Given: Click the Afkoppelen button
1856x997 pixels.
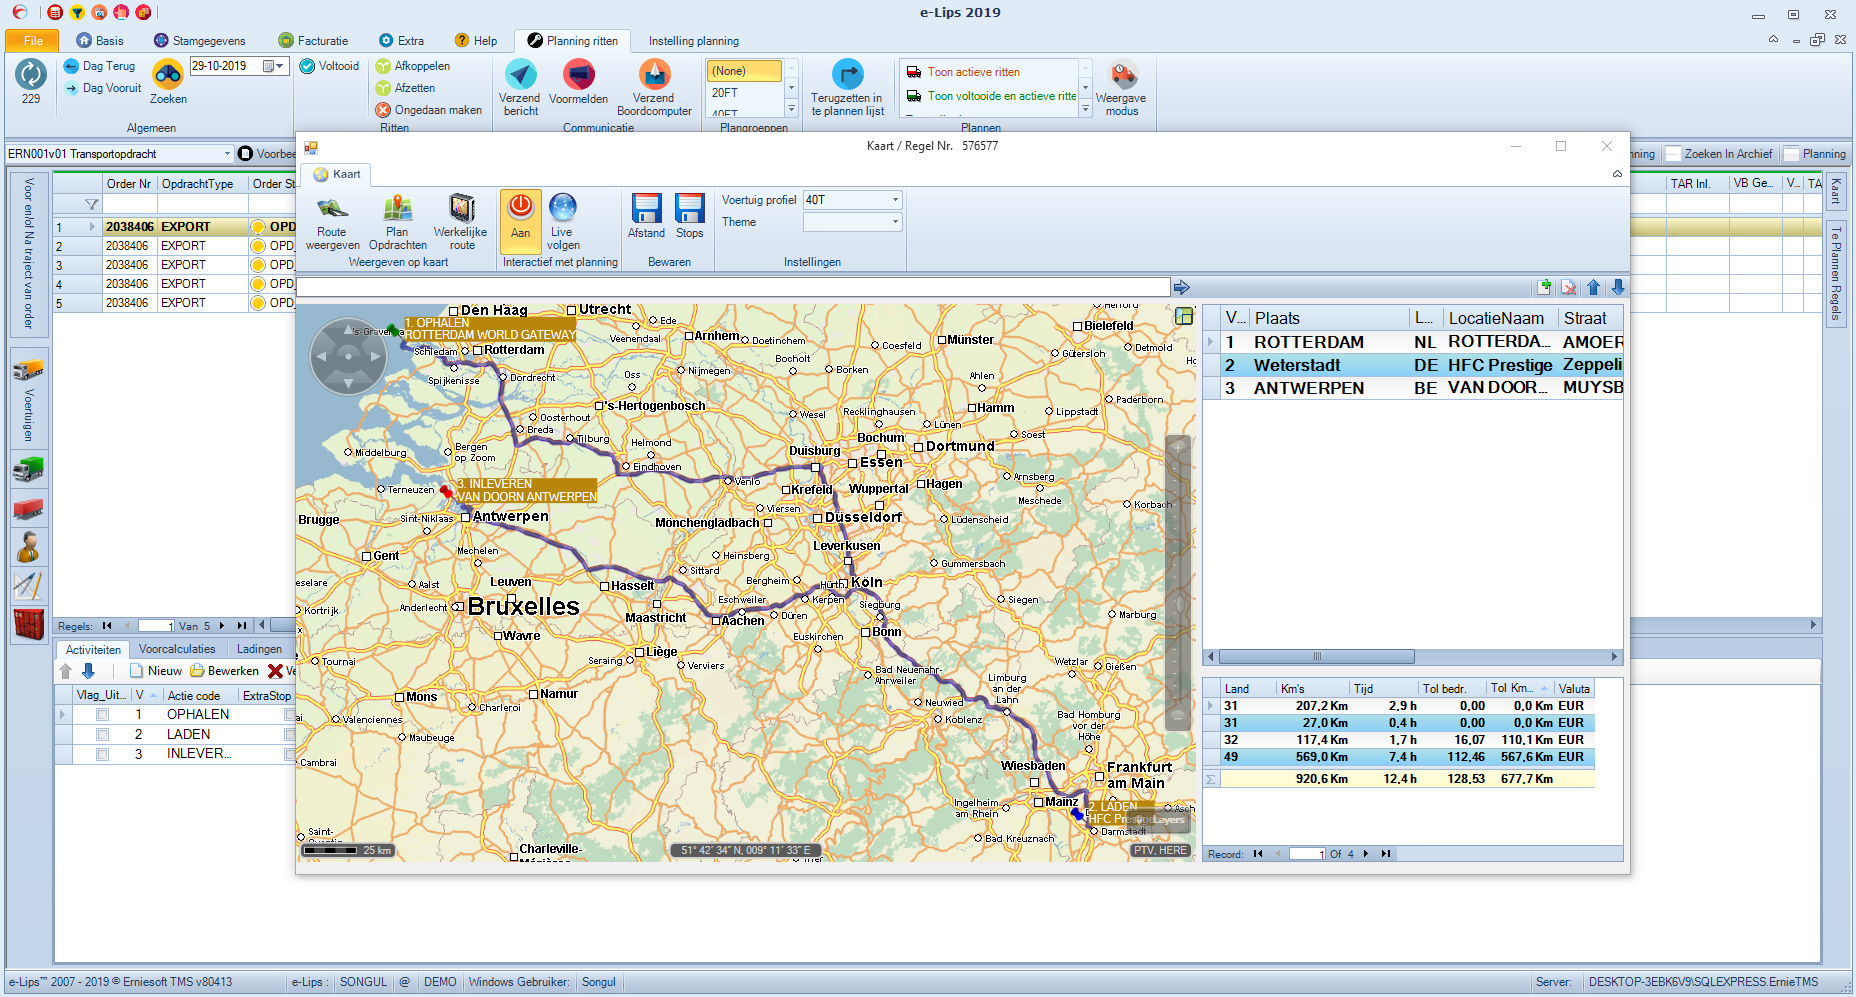Looking at the screenshot, I should coord(413,66).
